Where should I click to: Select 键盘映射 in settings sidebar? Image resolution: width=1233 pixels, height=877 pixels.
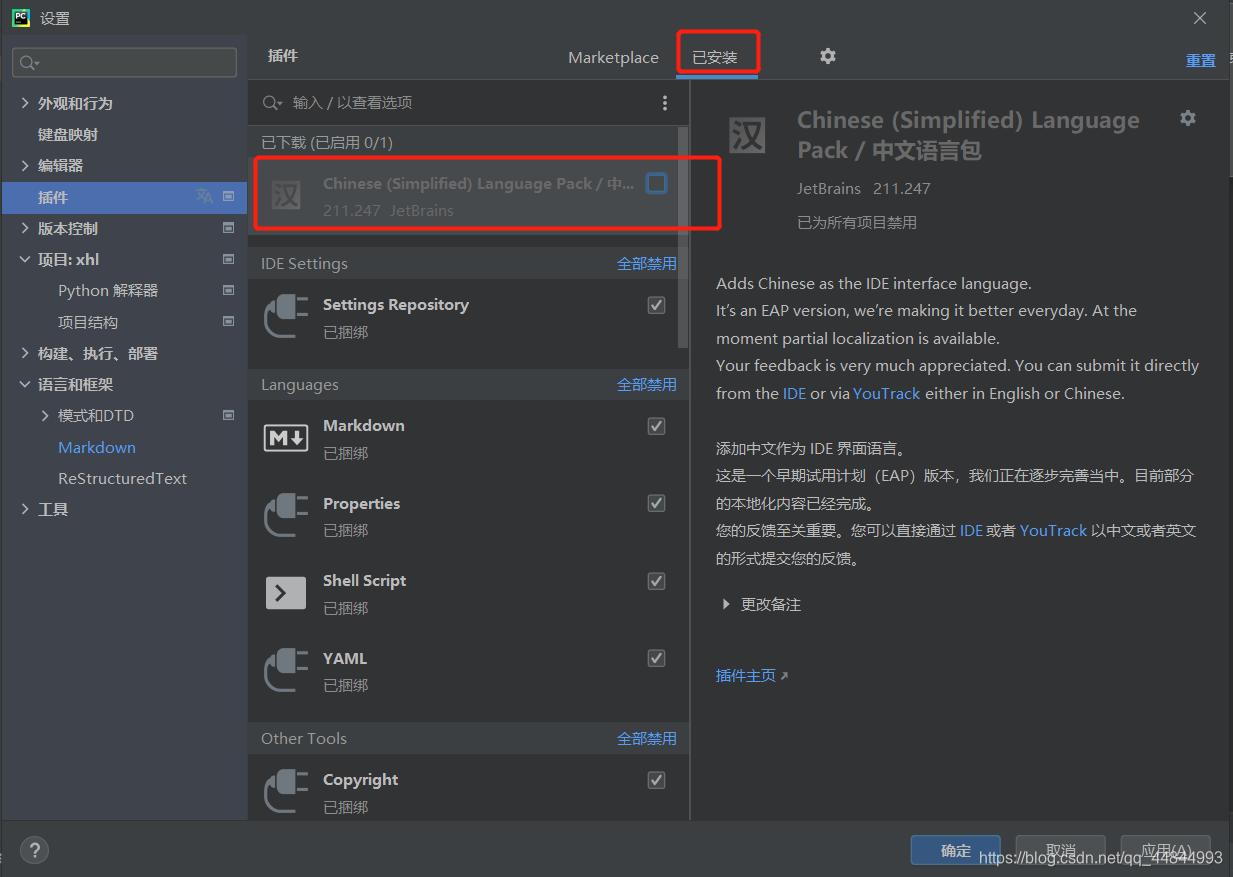coord(68,134)
